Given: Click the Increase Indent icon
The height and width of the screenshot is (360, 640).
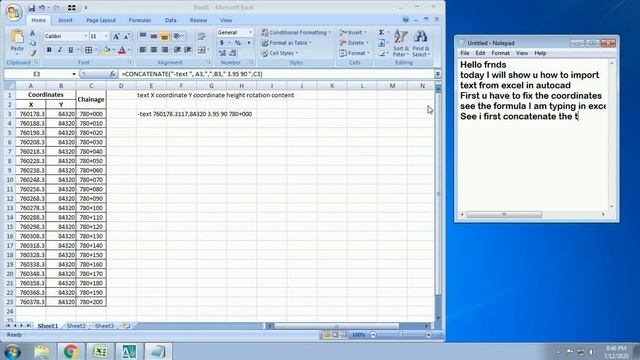Looking at the screenshot, I should (188, 50).
